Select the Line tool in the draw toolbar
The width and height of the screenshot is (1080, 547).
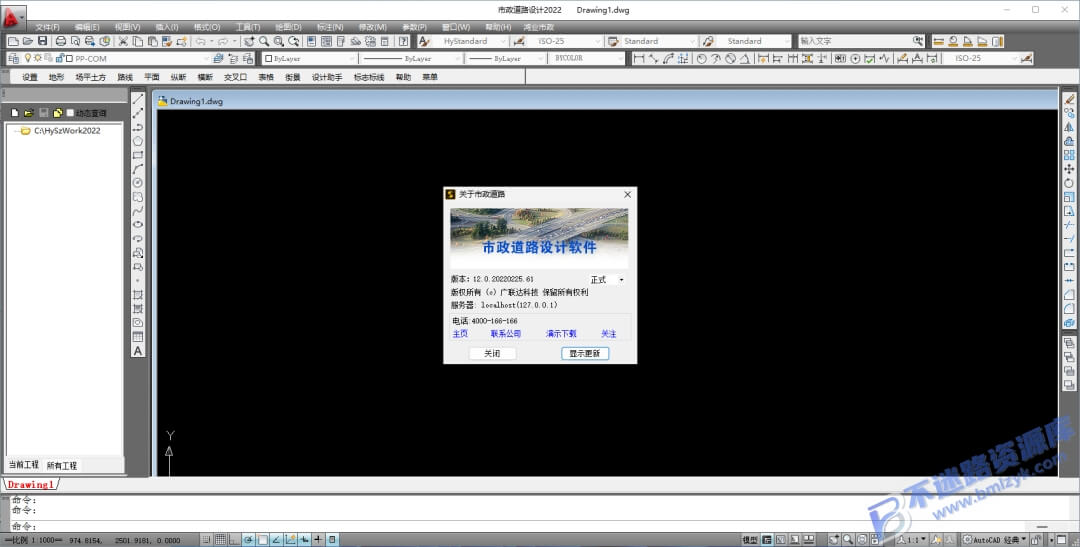pos(138,99)
